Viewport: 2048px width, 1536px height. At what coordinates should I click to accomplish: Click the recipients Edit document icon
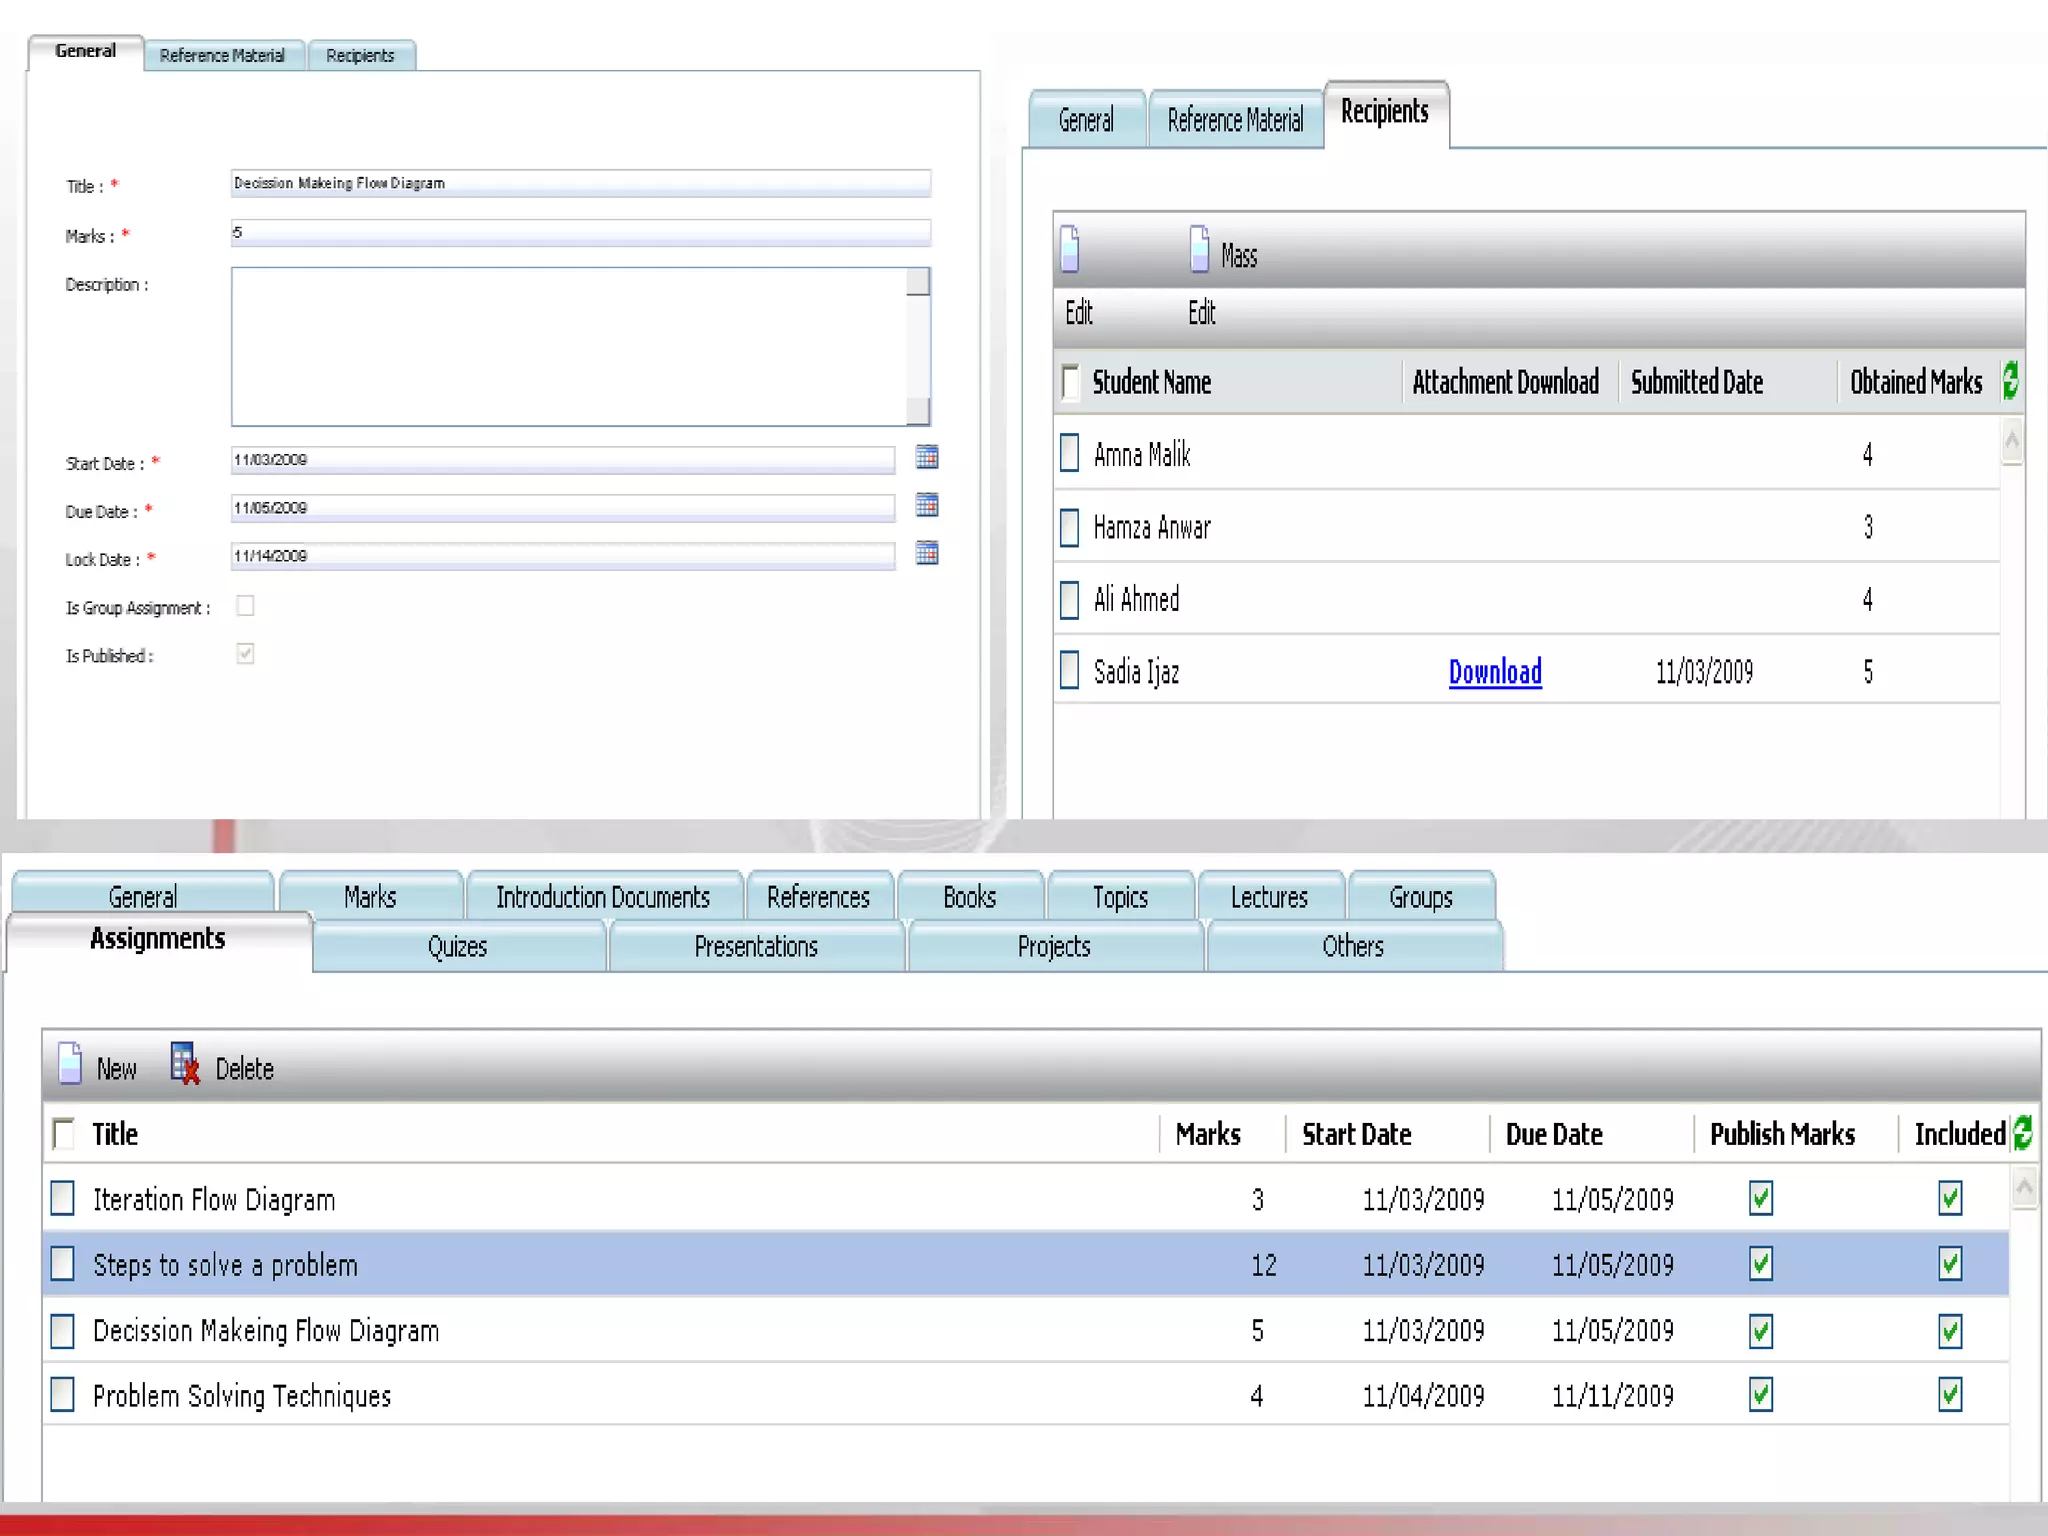tap(1070, 249)
